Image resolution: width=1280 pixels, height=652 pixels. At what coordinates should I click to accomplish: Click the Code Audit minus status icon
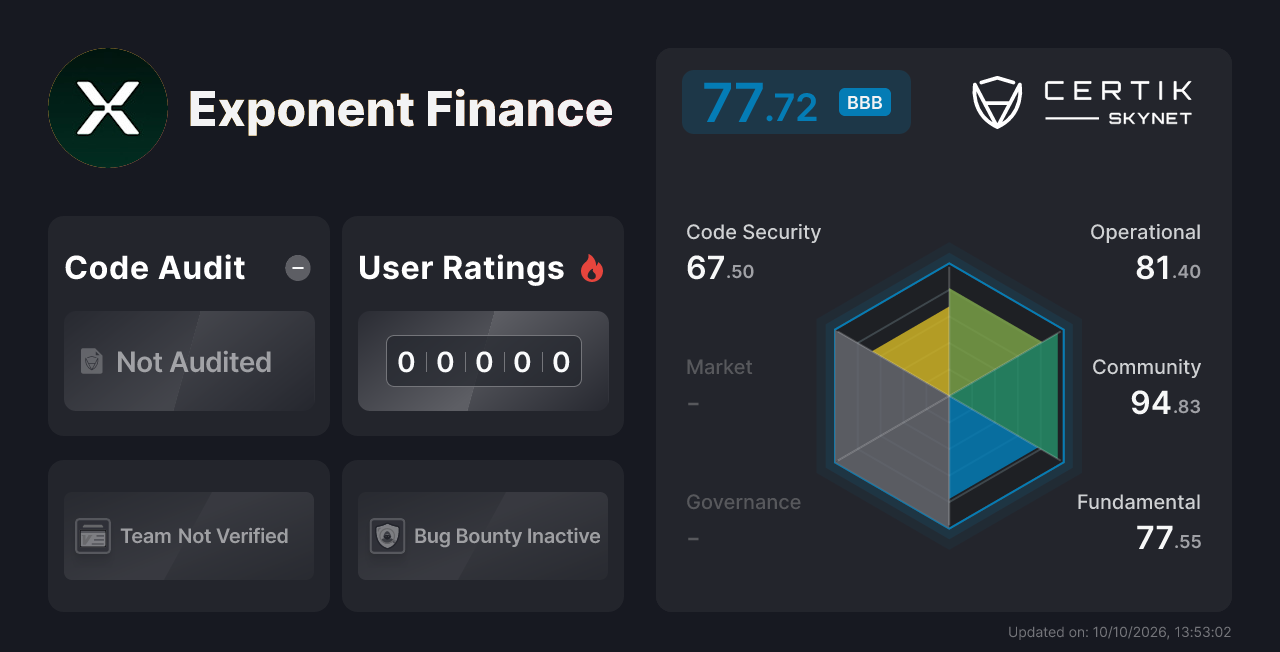coord(298,268)
